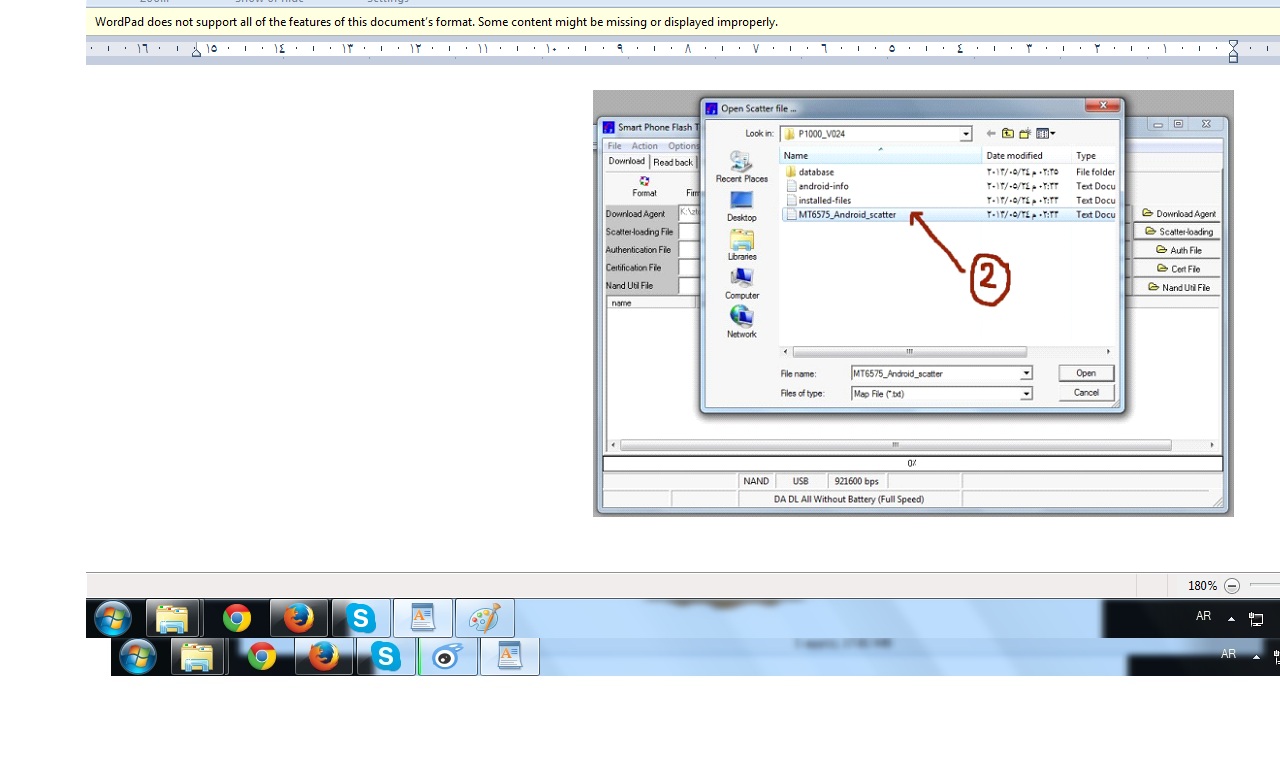Click the Auth File button
1280x768 pixels.
[1179, 250]
